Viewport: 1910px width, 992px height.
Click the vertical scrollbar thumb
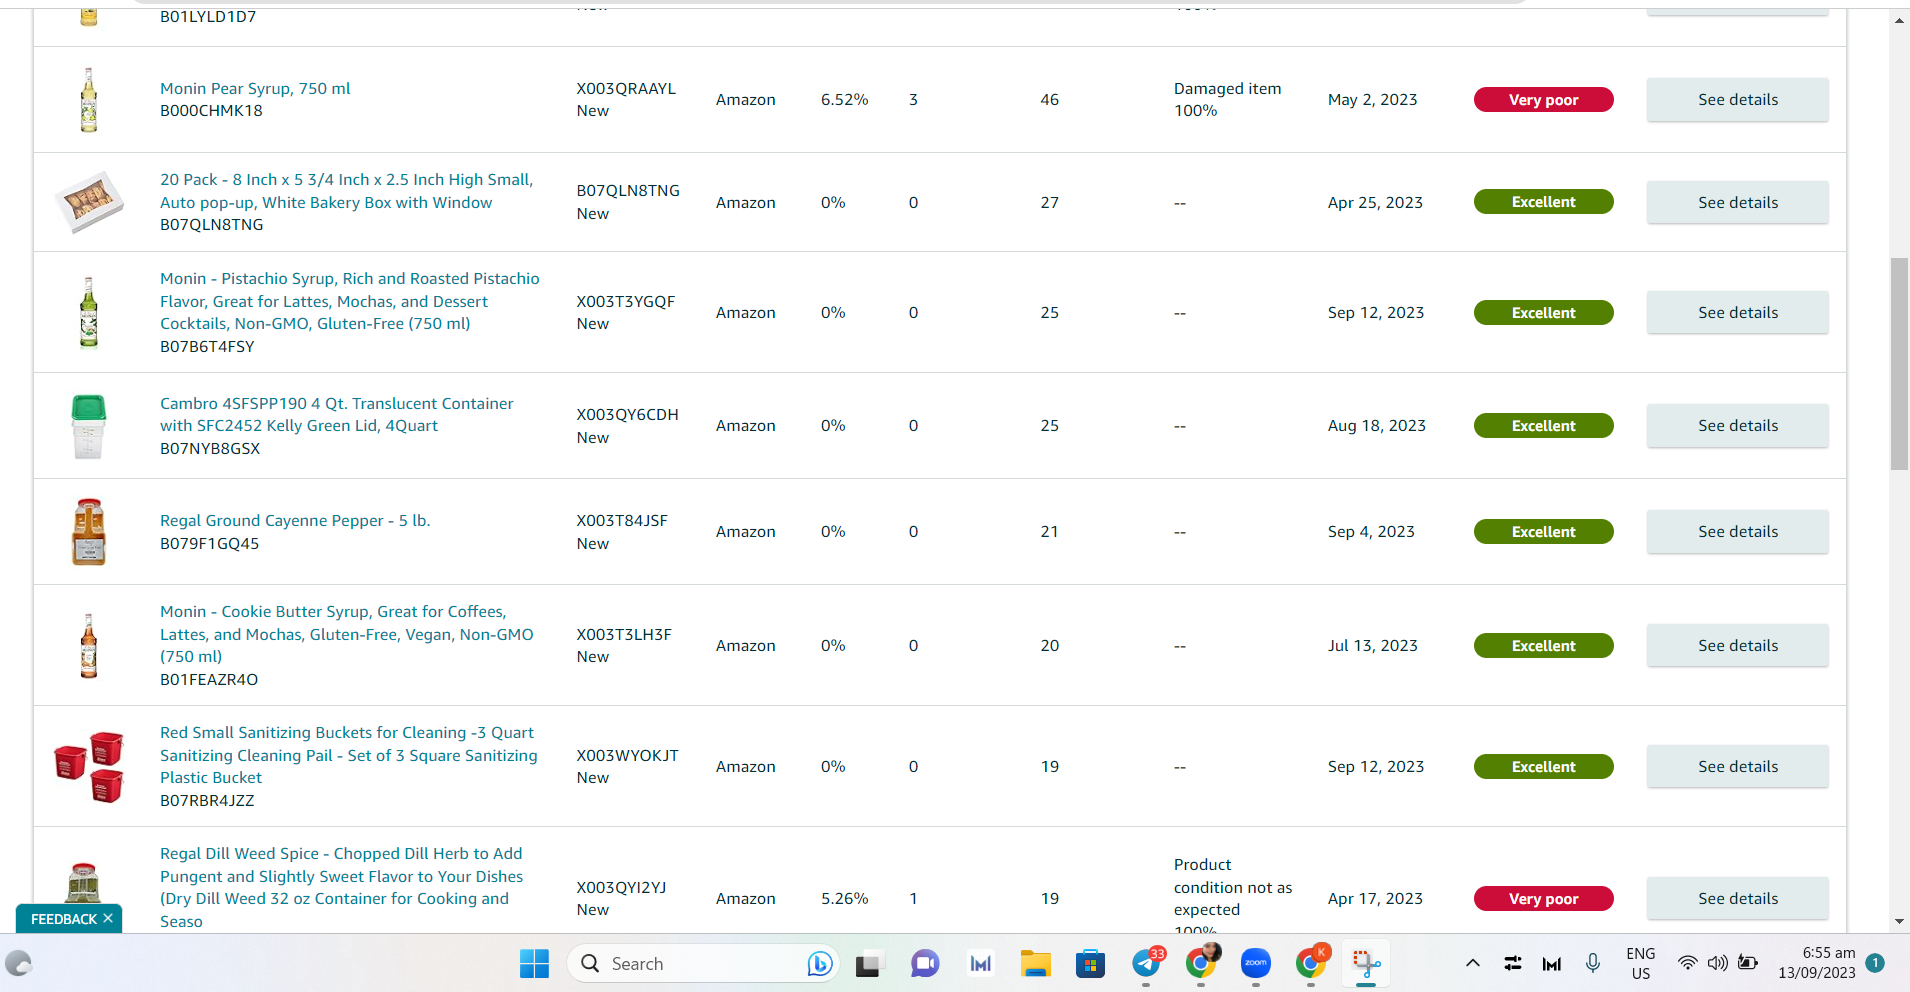point(1899,364)
